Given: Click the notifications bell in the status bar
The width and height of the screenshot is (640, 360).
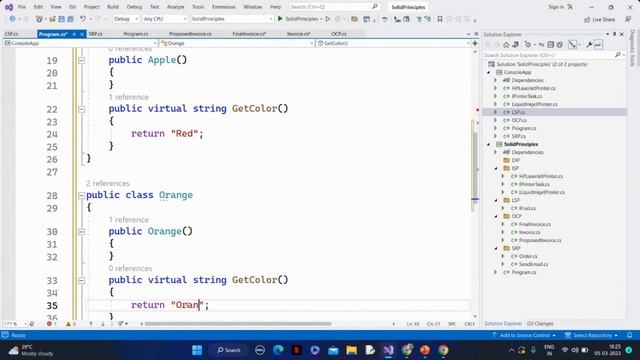Looking at the screenshot, I should click(629, 335).
